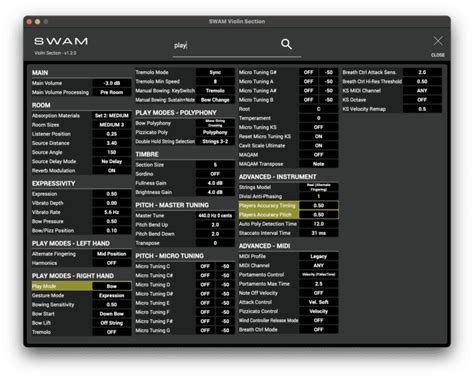Open Gesture Mode Expression dropdown
Viewport: 474px width, 378px height.
pos(112,295)
